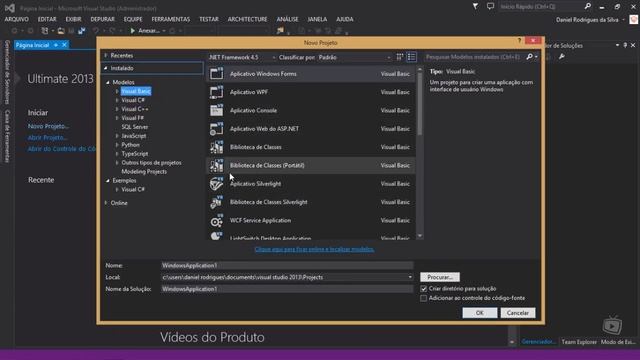This screenshot has height=360, width=640.
Task: Click the Pesquisar Modelos search field
Action: pos(475,57)
